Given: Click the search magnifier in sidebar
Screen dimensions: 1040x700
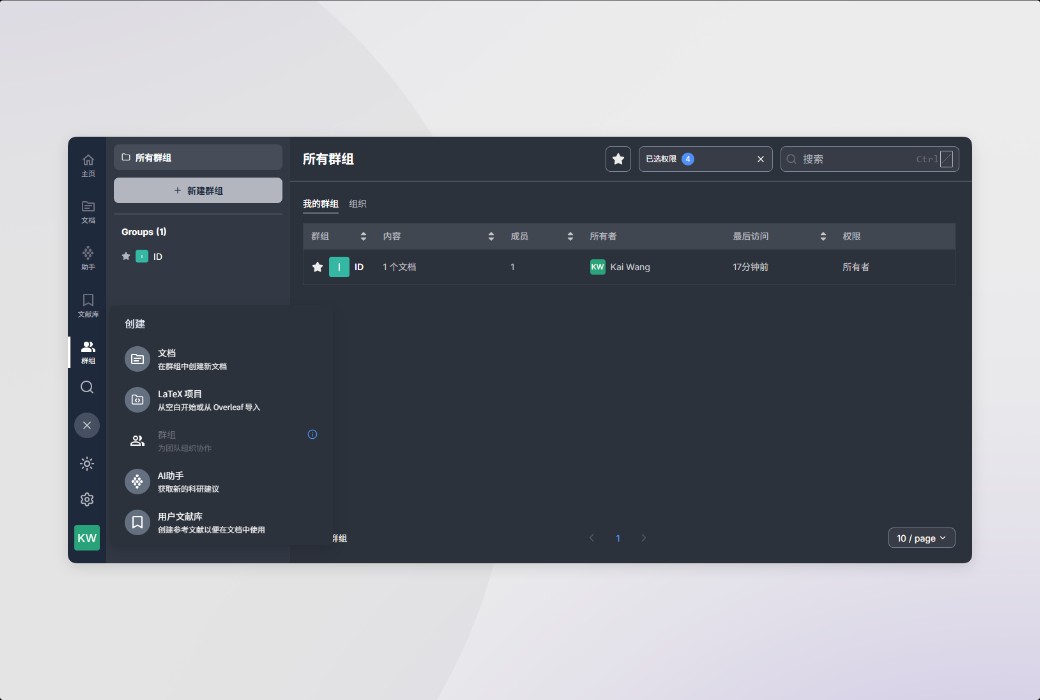Looking at the screenshot, I should pyautogui.click(x=87, y=387).
